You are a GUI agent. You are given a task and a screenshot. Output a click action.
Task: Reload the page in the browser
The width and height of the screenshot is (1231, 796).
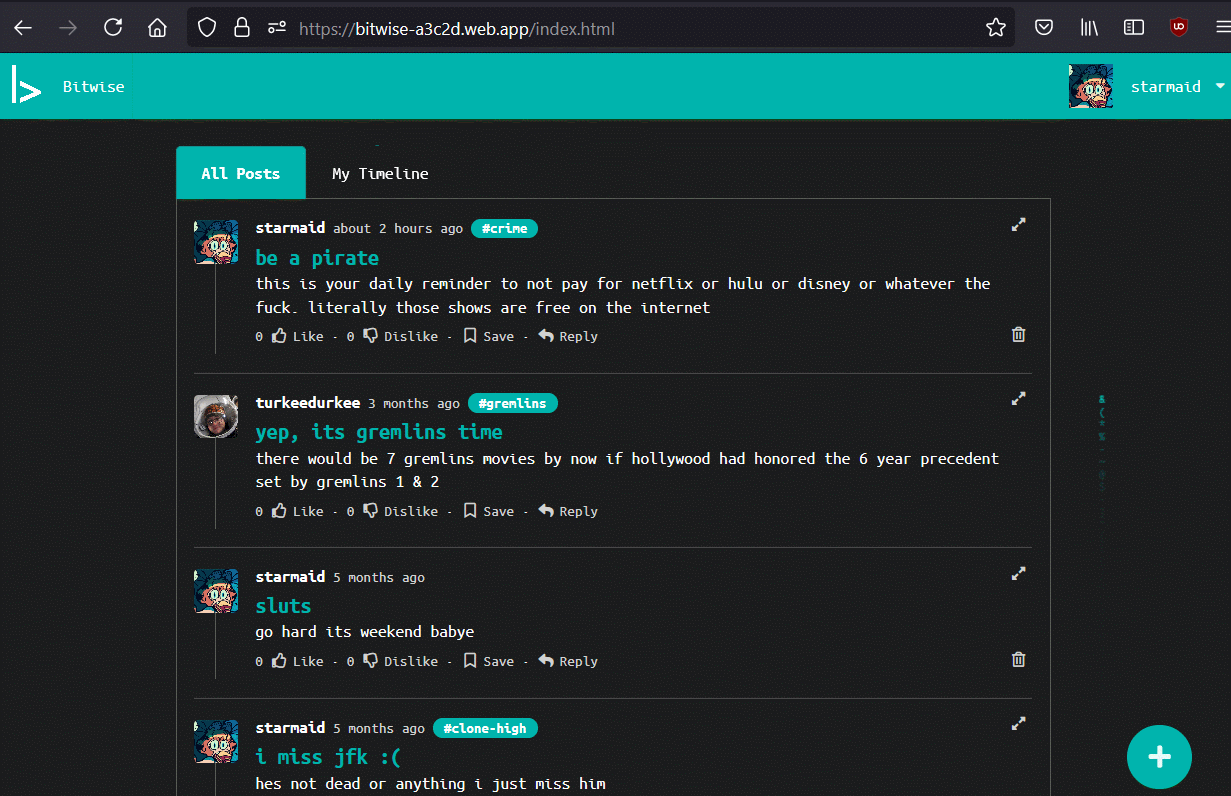click(113, 28)
